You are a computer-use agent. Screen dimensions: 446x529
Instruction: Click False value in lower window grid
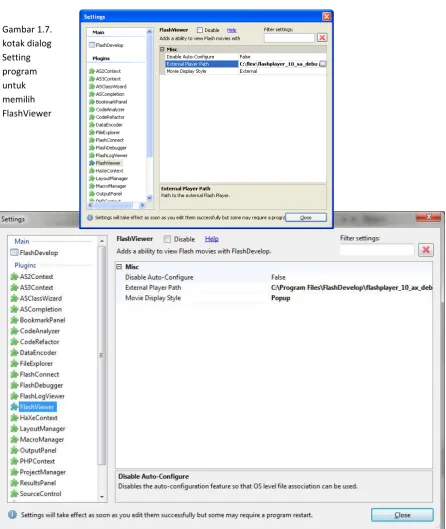point(278,277)
